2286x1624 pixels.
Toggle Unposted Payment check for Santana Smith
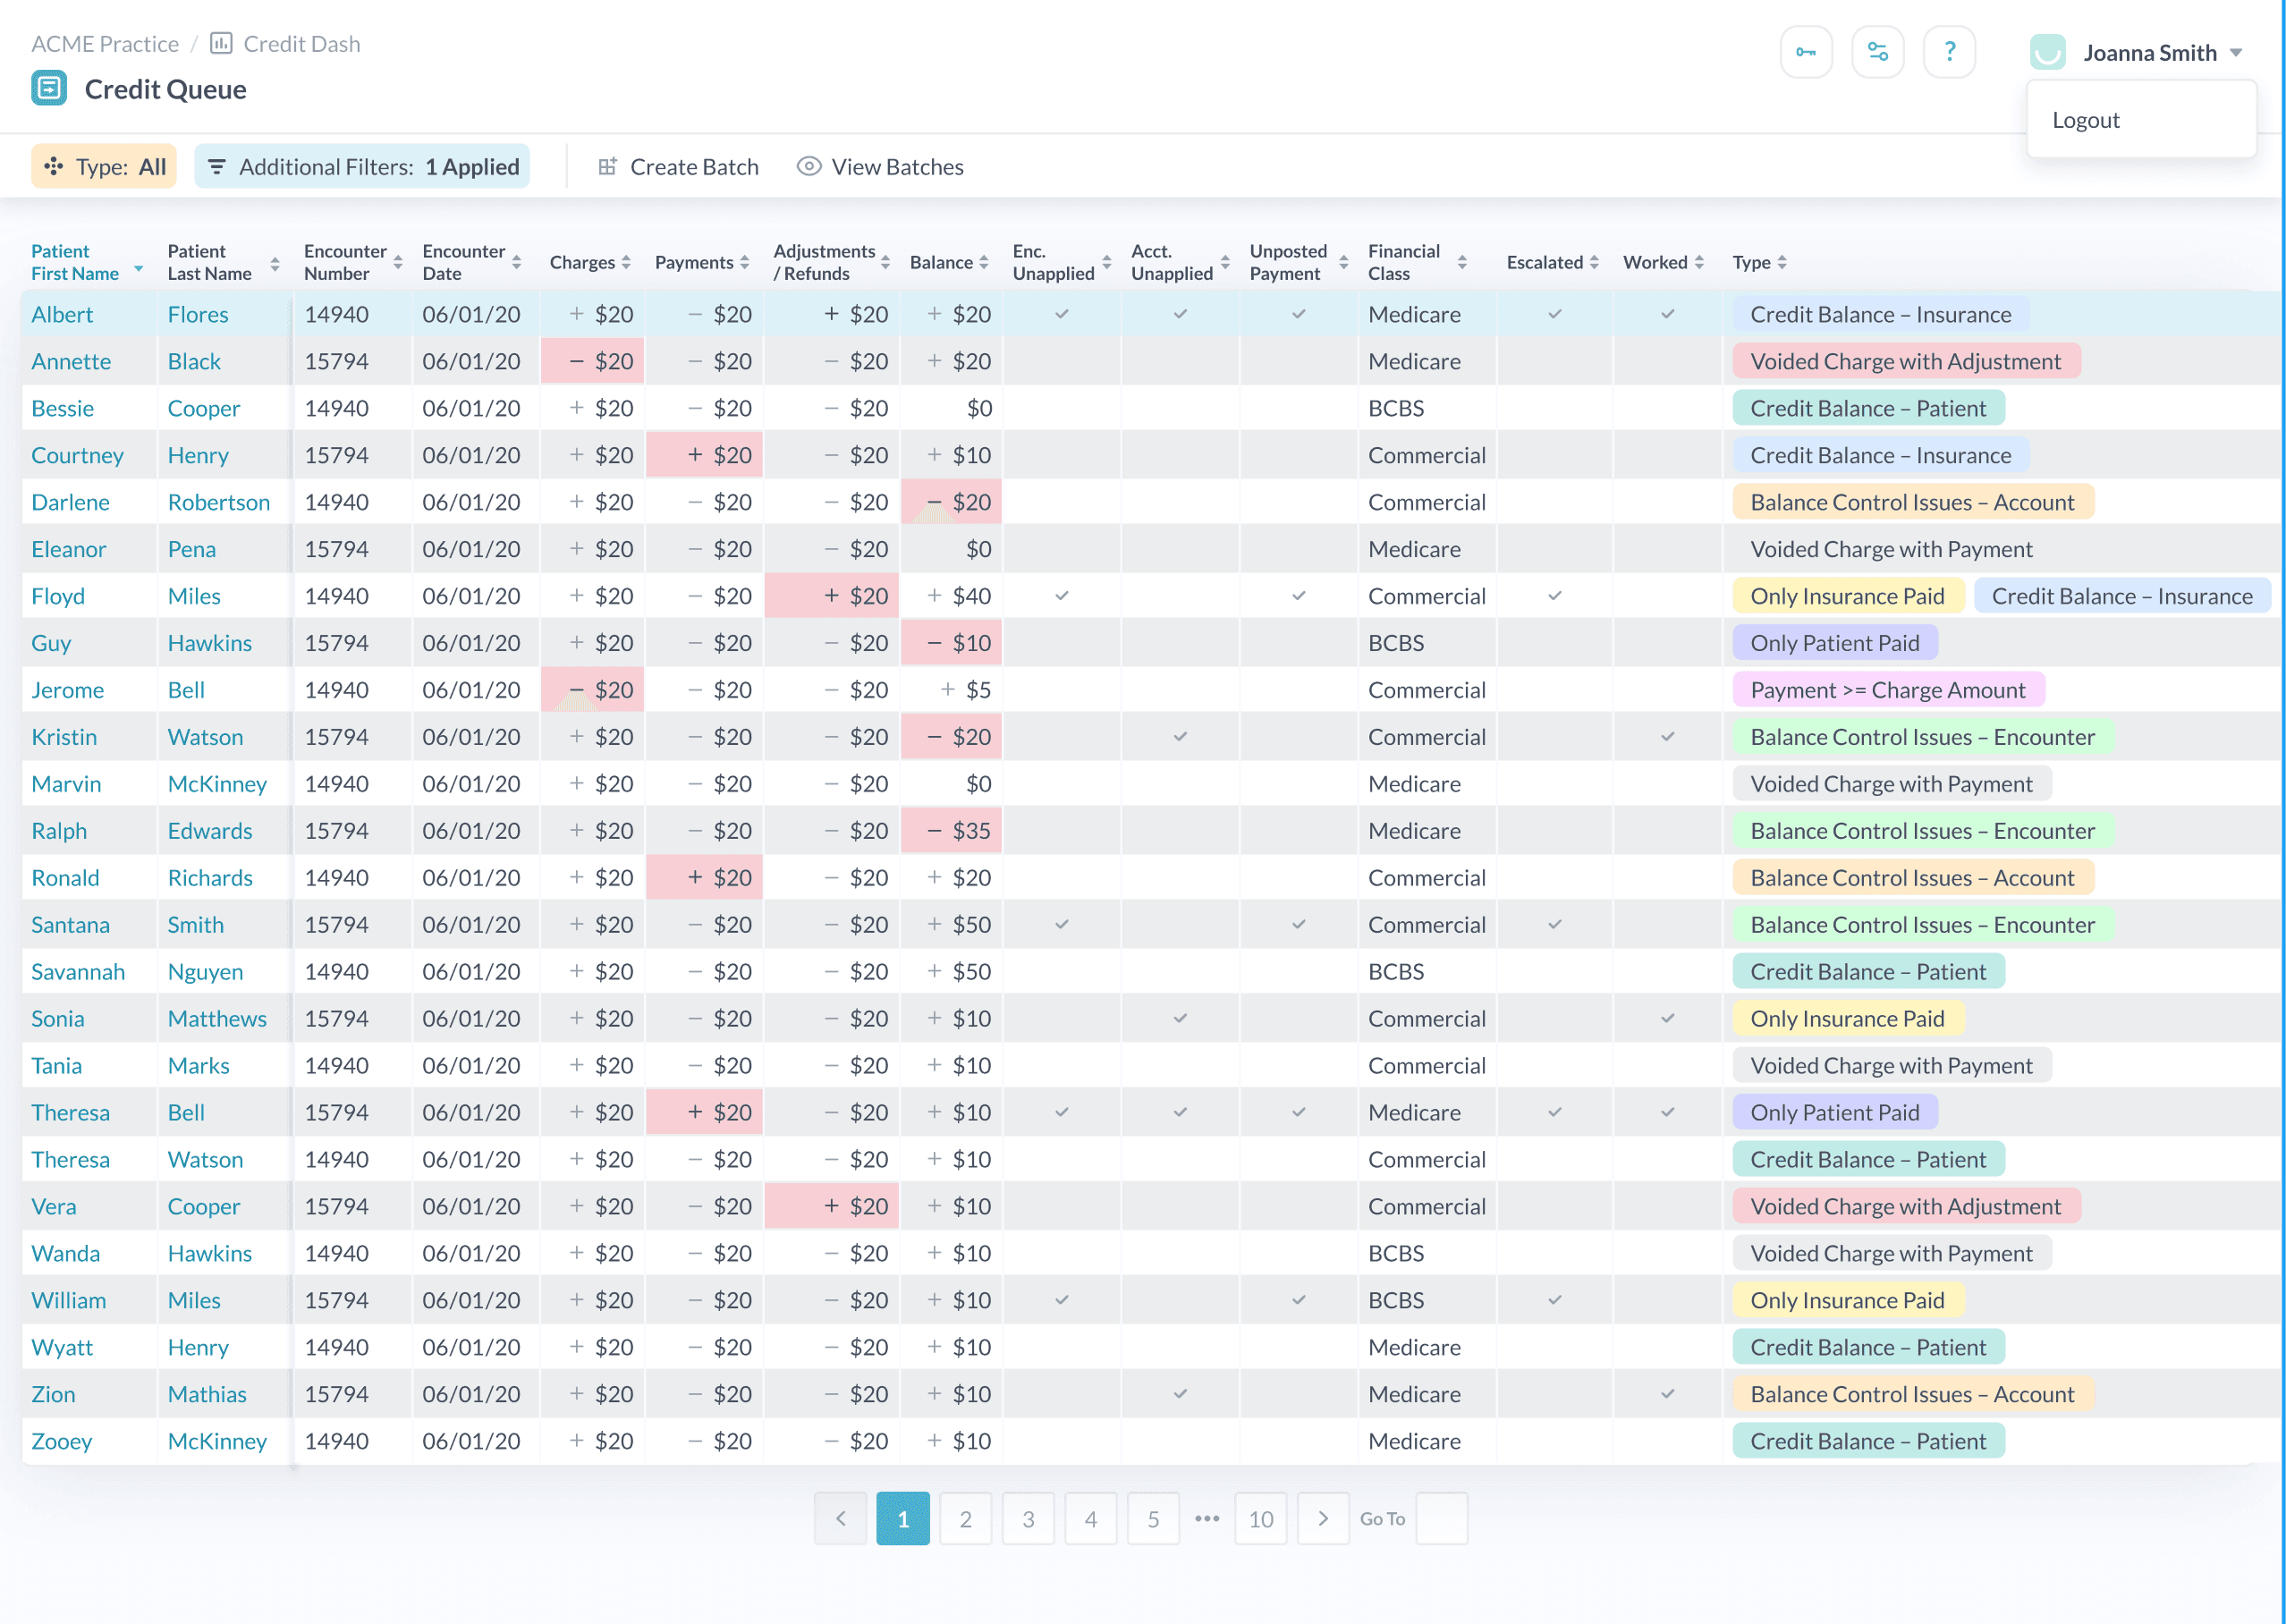[1298, 925]
